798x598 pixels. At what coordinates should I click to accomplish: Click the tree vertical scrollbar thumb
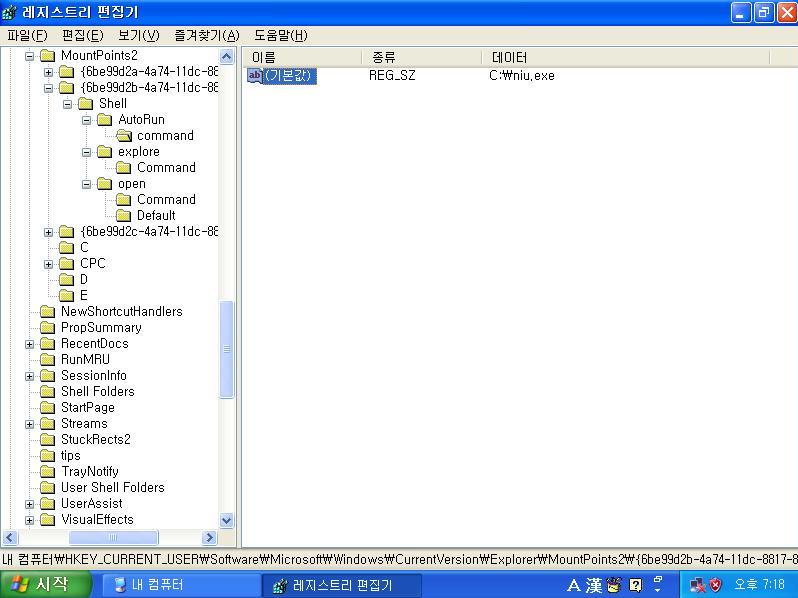[x=226, y=349]
